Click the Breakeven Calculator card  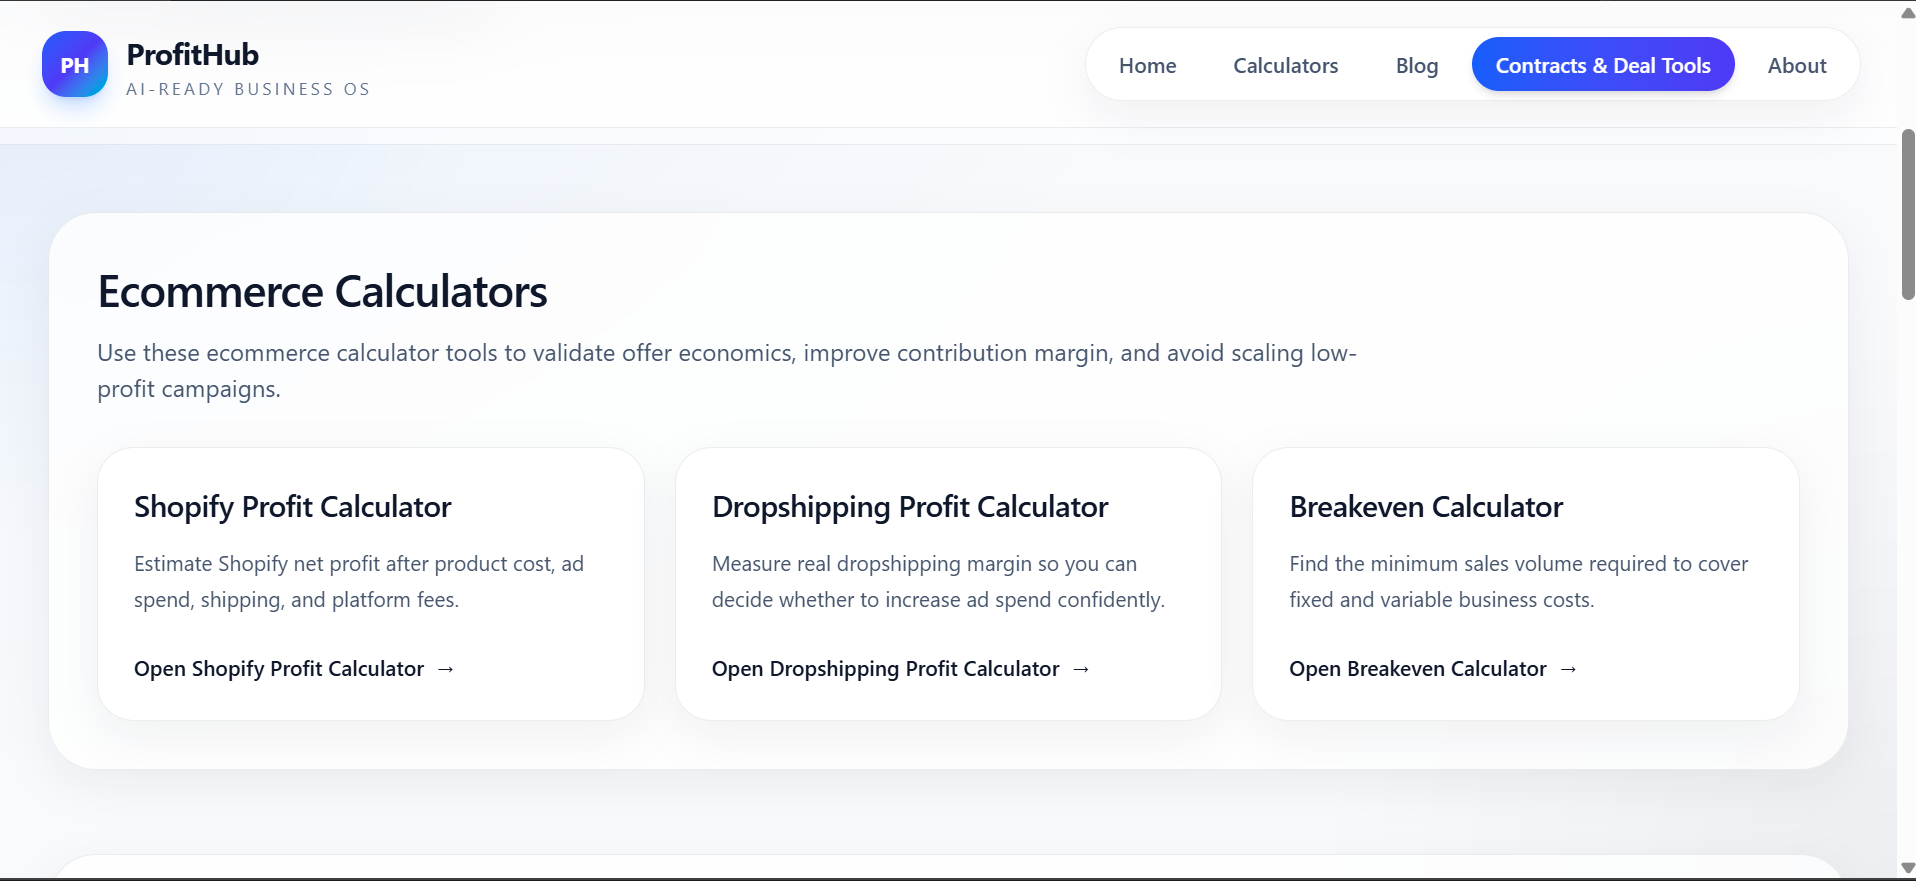1523,582
